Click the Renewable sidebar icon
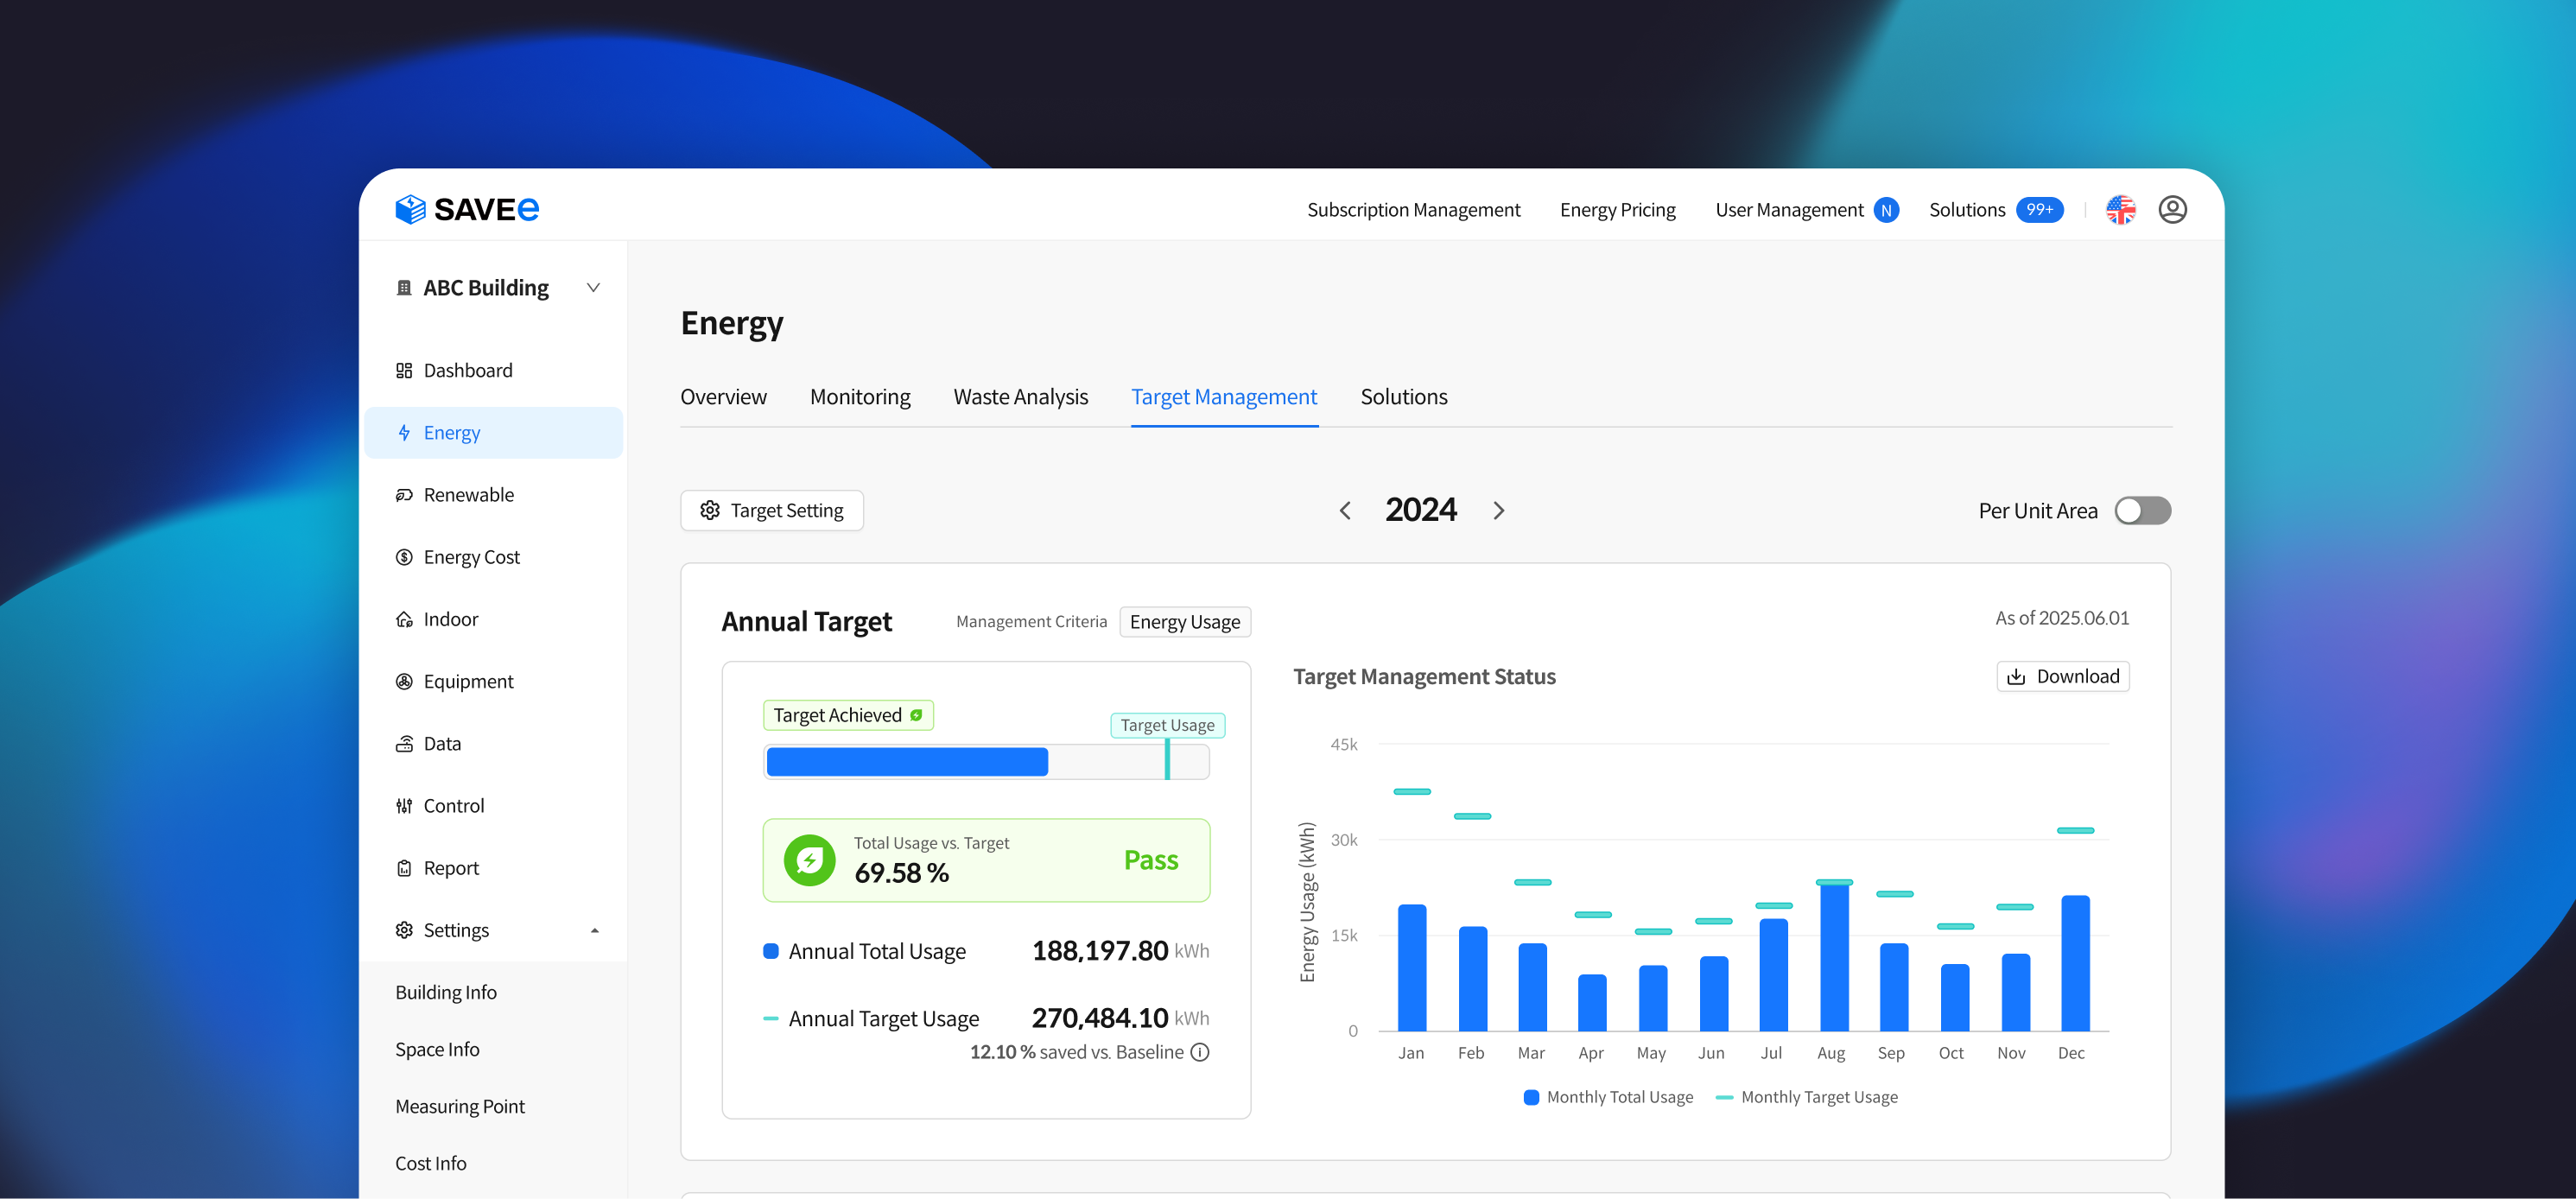2576x1199 pixels. (404, 495)
